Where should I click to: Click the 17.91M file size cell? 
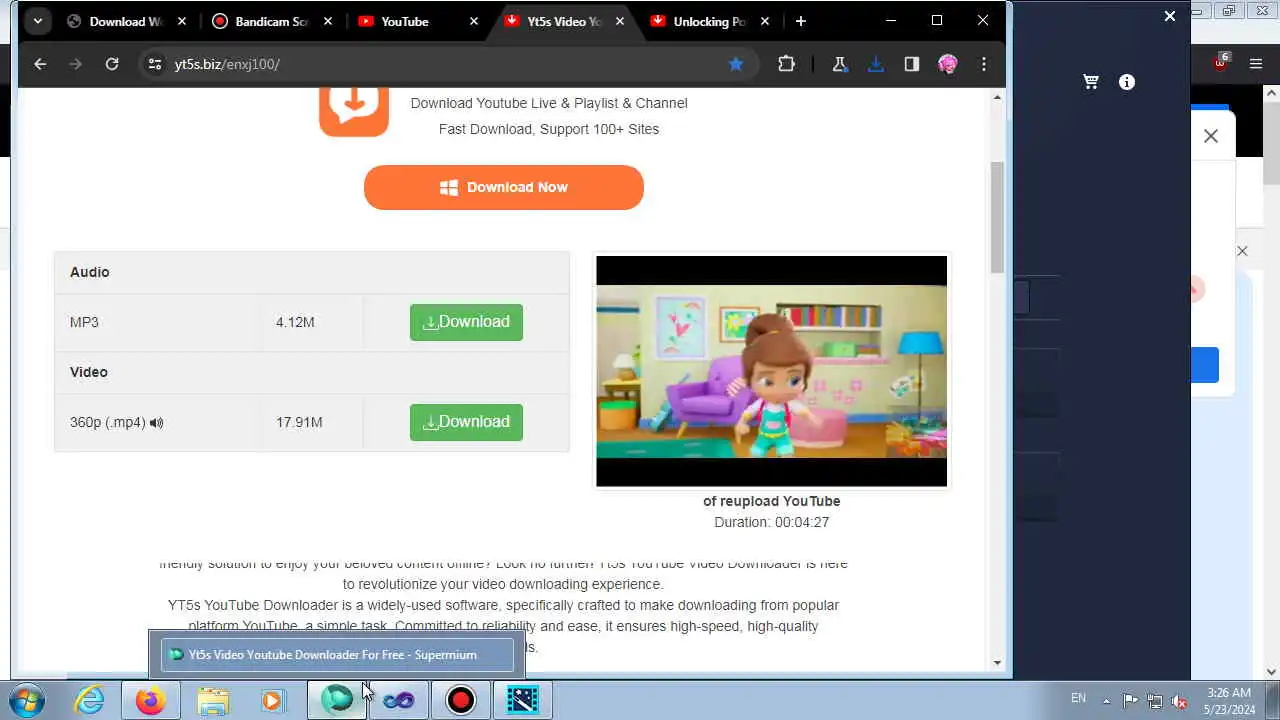[x=299, y=422]
